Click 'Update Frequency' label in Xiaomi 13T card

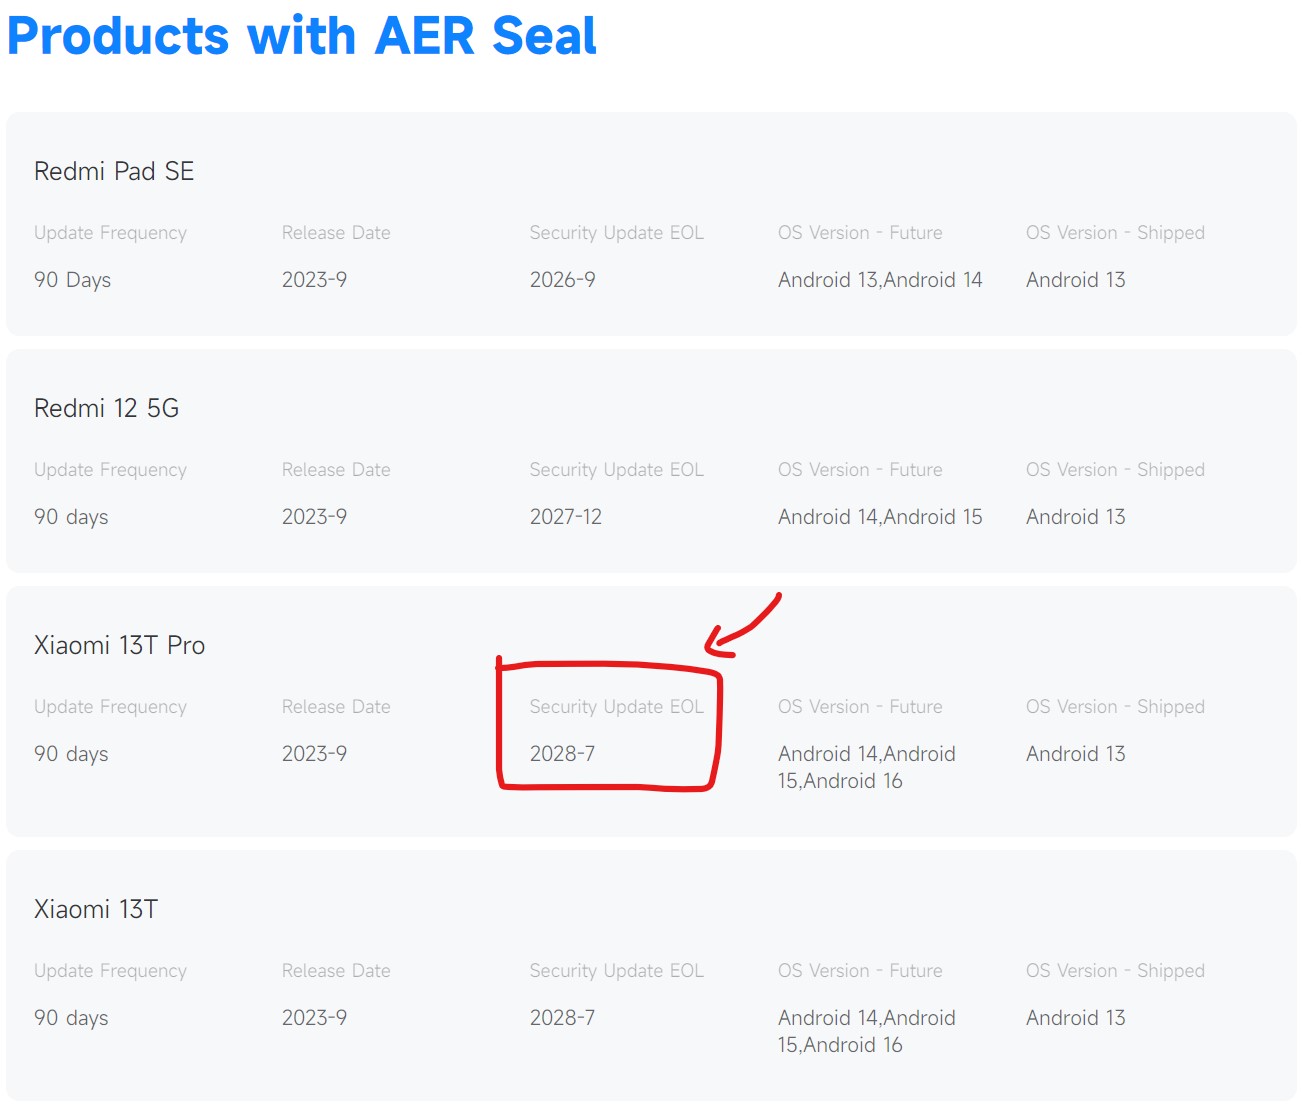(110, 971)
